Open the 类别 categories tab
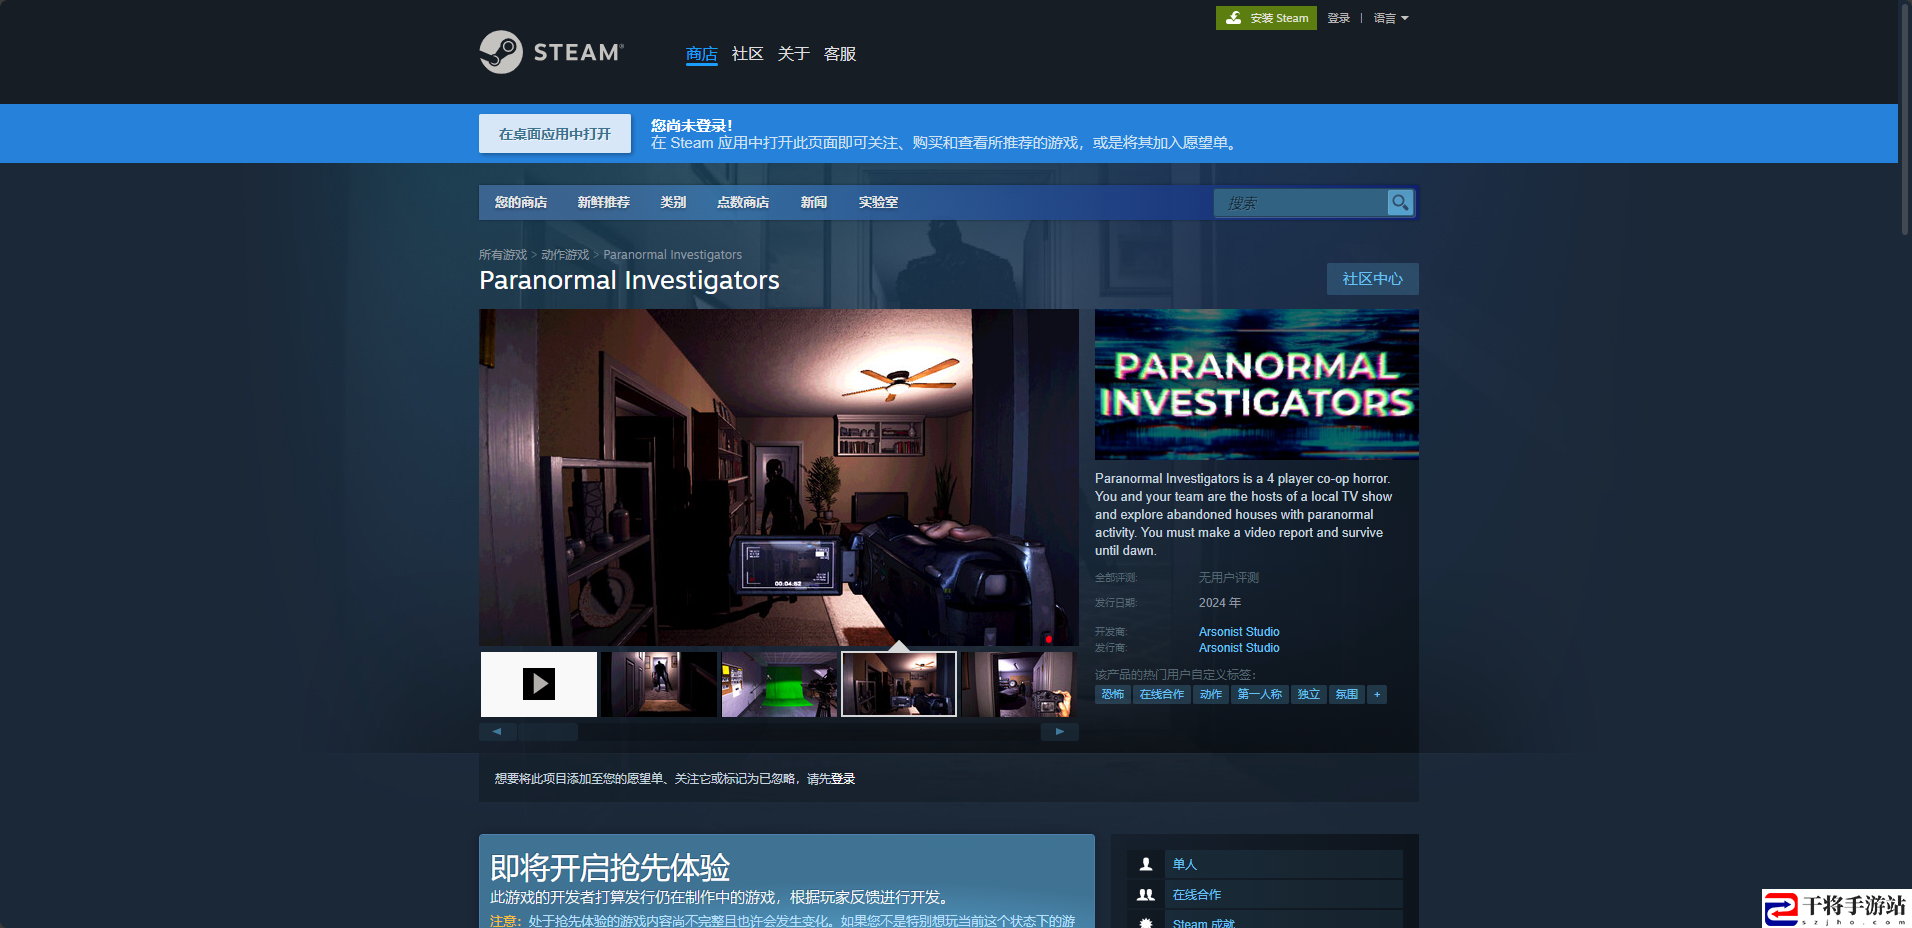1912x928 pixels. (673, 202)
